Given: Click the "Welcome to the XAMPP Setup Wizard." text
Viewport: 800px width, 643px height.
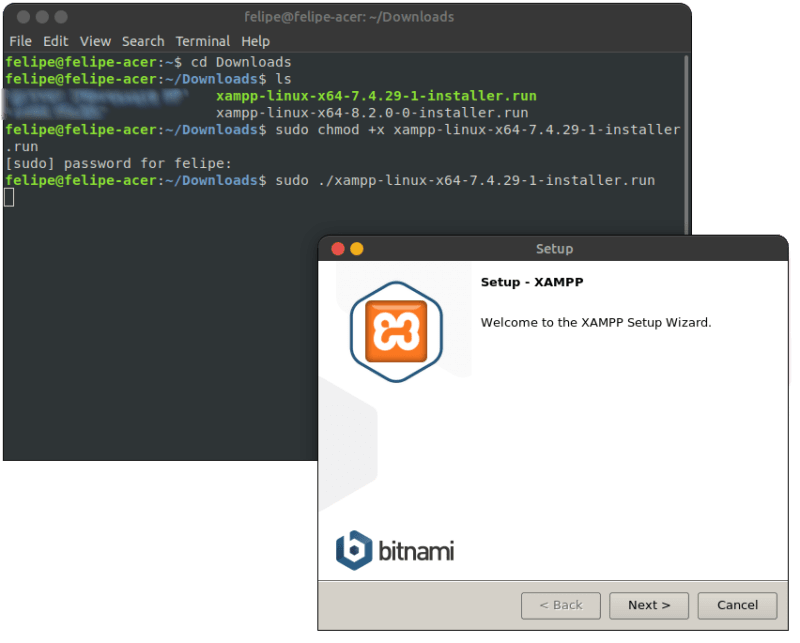Looking at the screenshot, I should (x=596, y=323).
